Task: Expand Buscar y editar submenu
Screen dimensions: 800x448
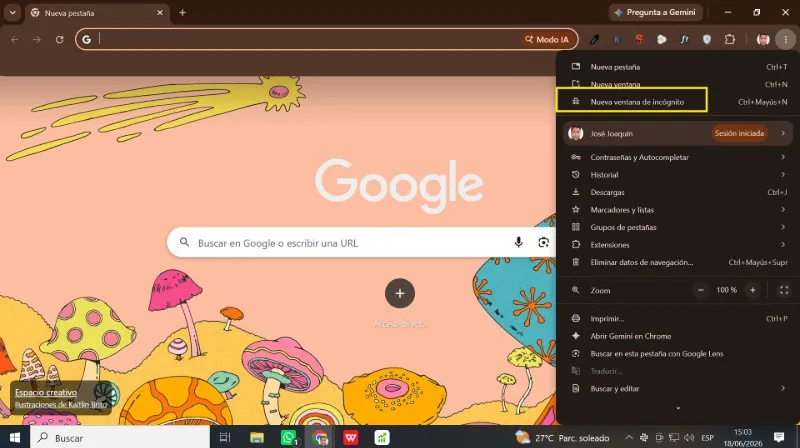Action: (677, 388)
